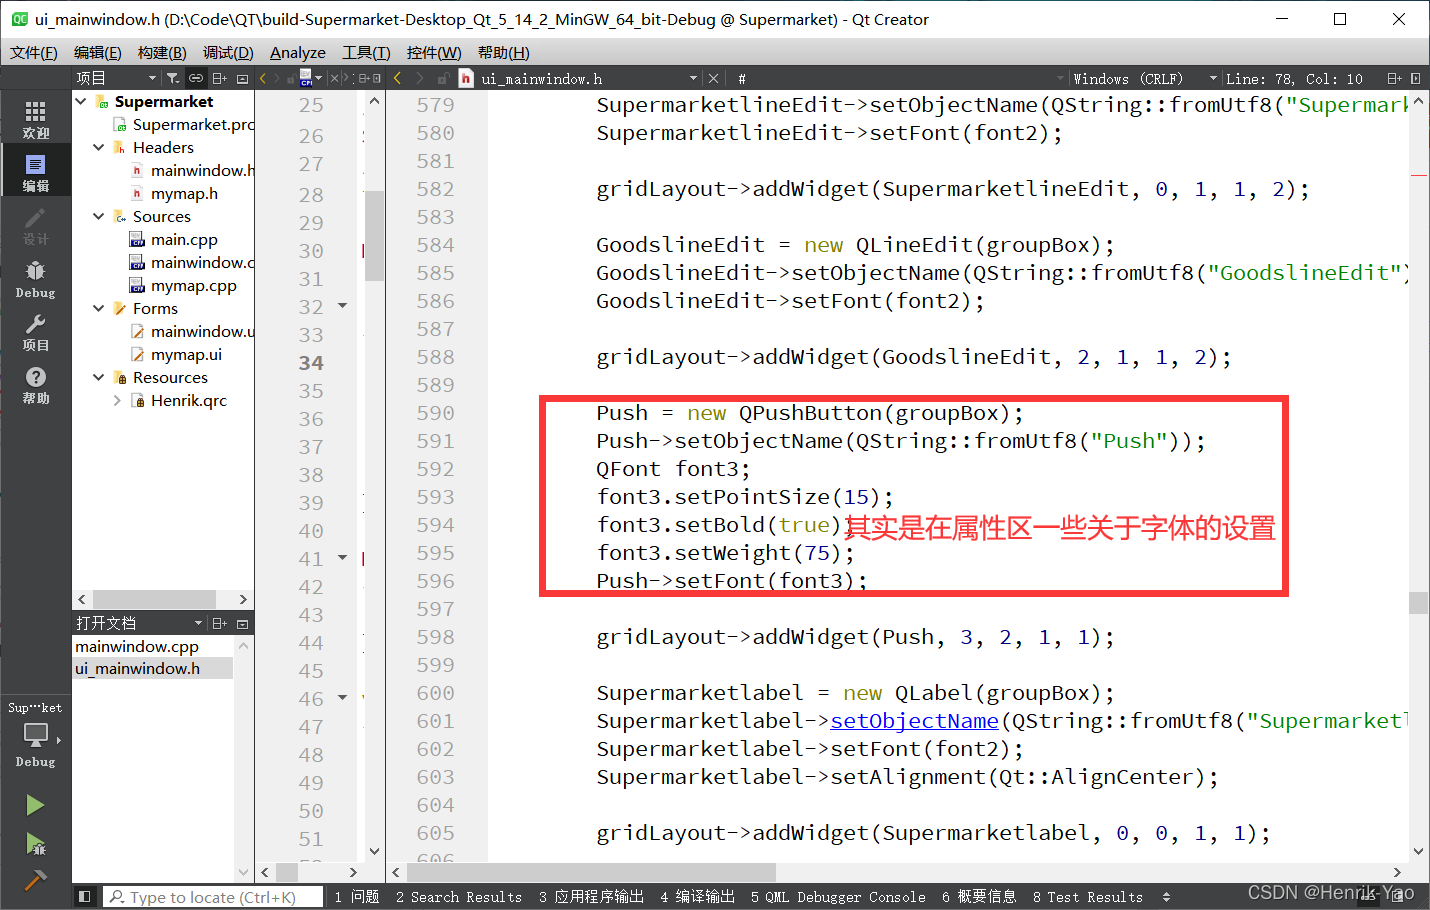The width and height of the screenshot is (1430, 910).
Task: Click the Type to locate search field
Action: [213, 897]
